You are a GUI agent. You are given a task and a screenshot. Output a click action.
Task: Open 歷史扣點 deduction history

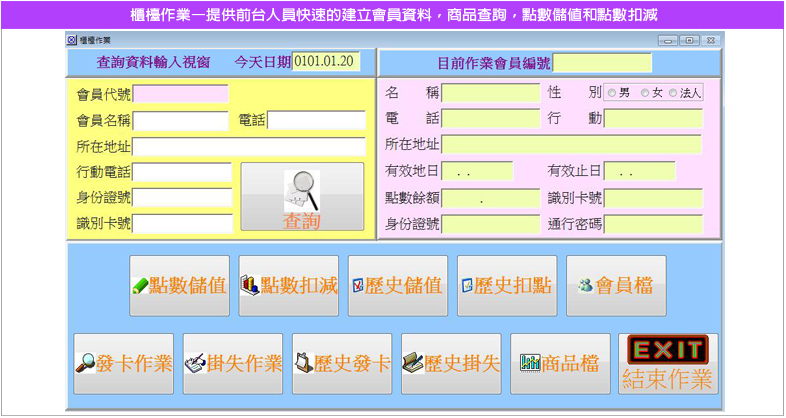click(x=507, y=286)
